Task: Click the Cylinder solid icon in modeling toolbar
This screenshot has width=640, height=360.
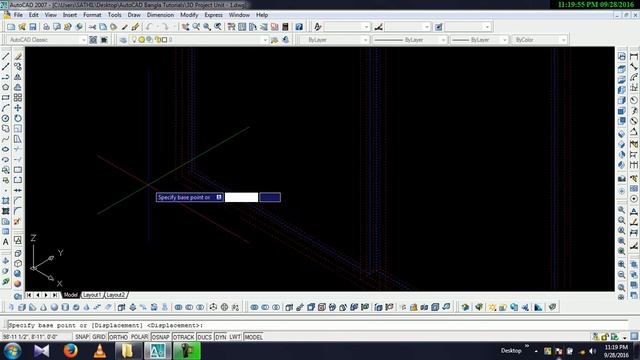Action: tap(65, 307)
